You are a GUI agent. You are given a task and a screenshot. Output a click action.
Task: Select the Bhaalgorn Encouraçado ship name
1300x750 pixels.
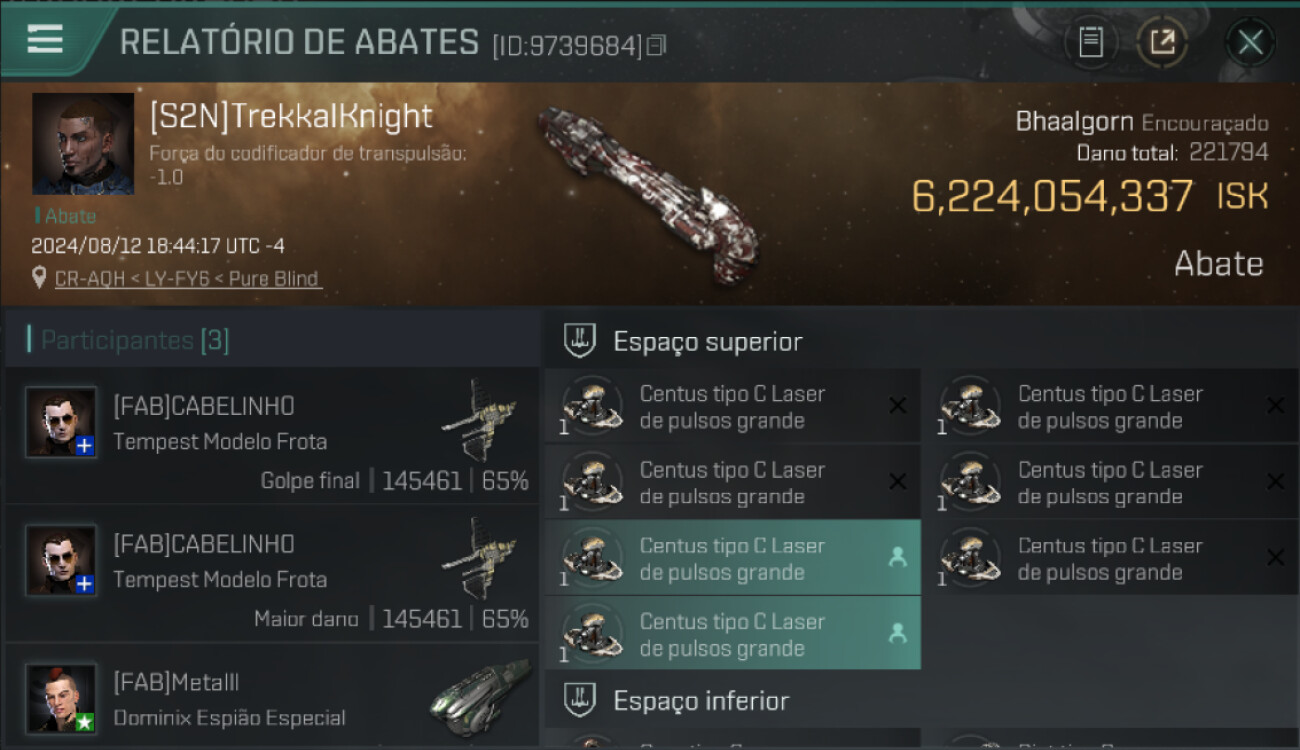tap(1141, 122)
